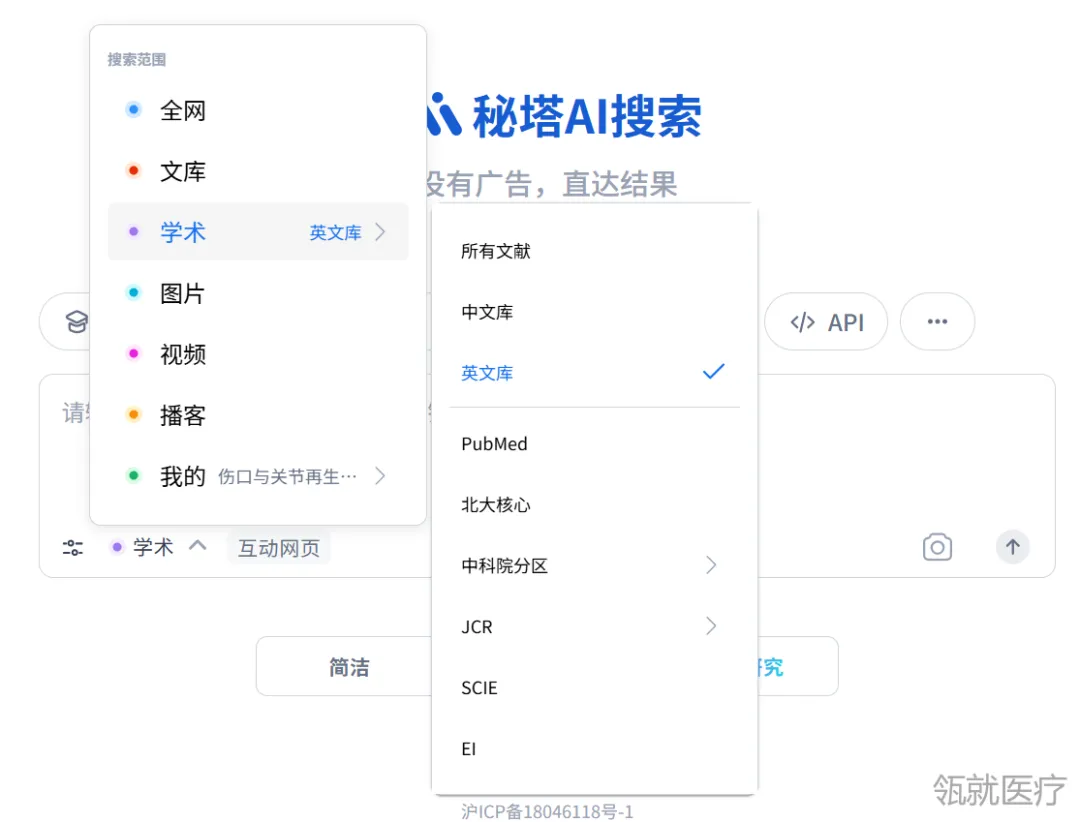This screenshot has height=822, width=1080.
Task: Select 所有文献 option
Action: [x=594, y=251]
